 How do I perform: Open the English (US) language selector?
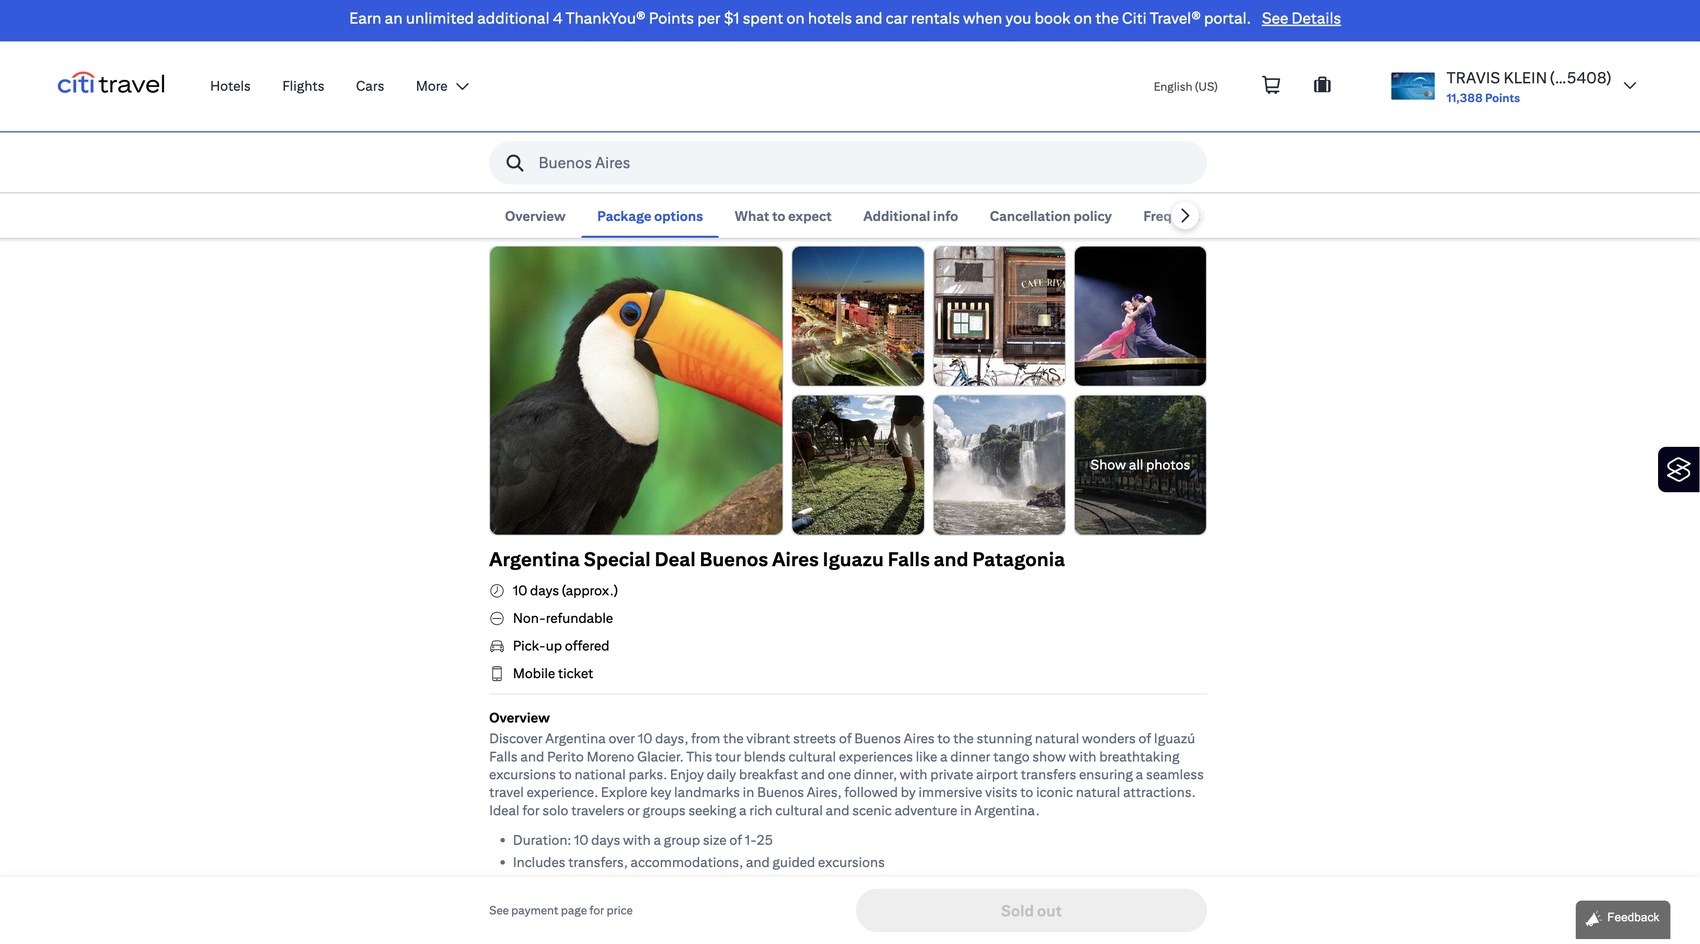[1185, 87]
